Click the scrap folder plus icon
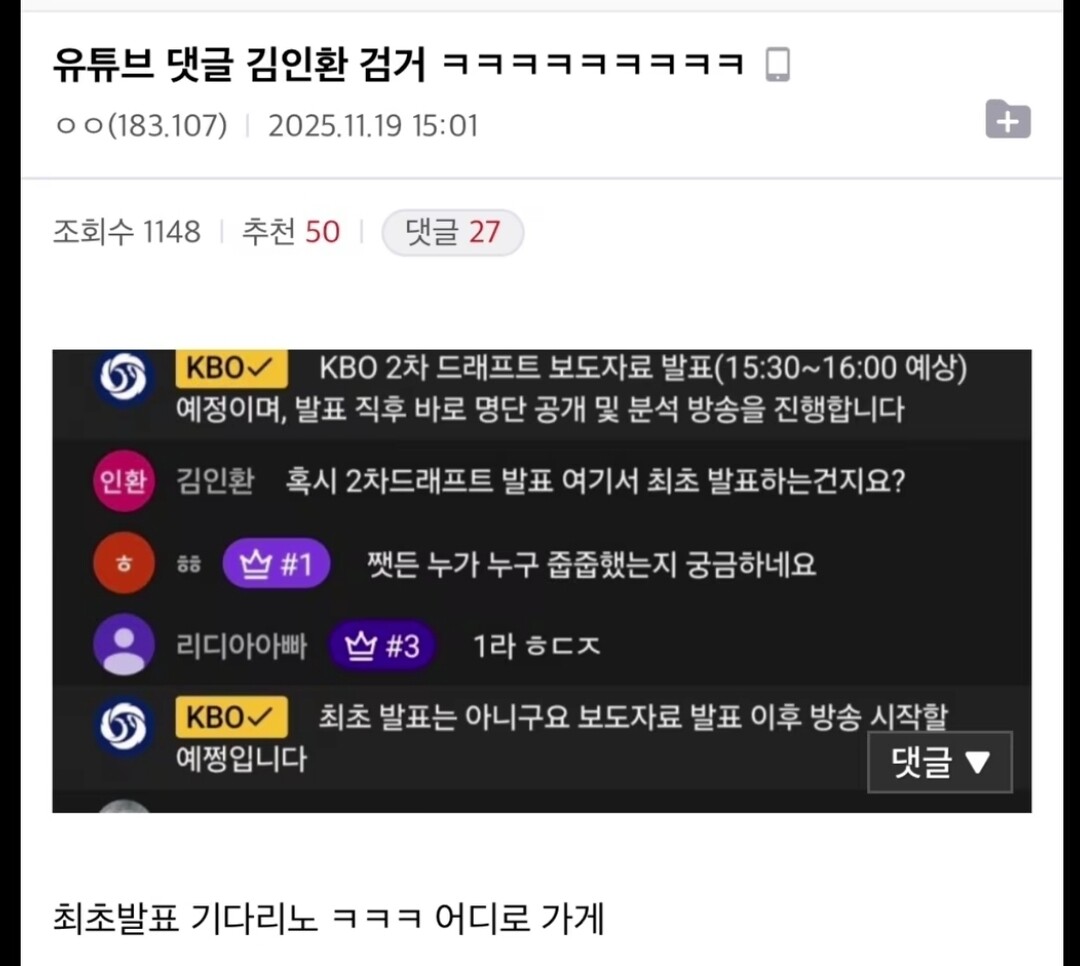Screen dimensions: 1080x966 tap(1008, 119)
